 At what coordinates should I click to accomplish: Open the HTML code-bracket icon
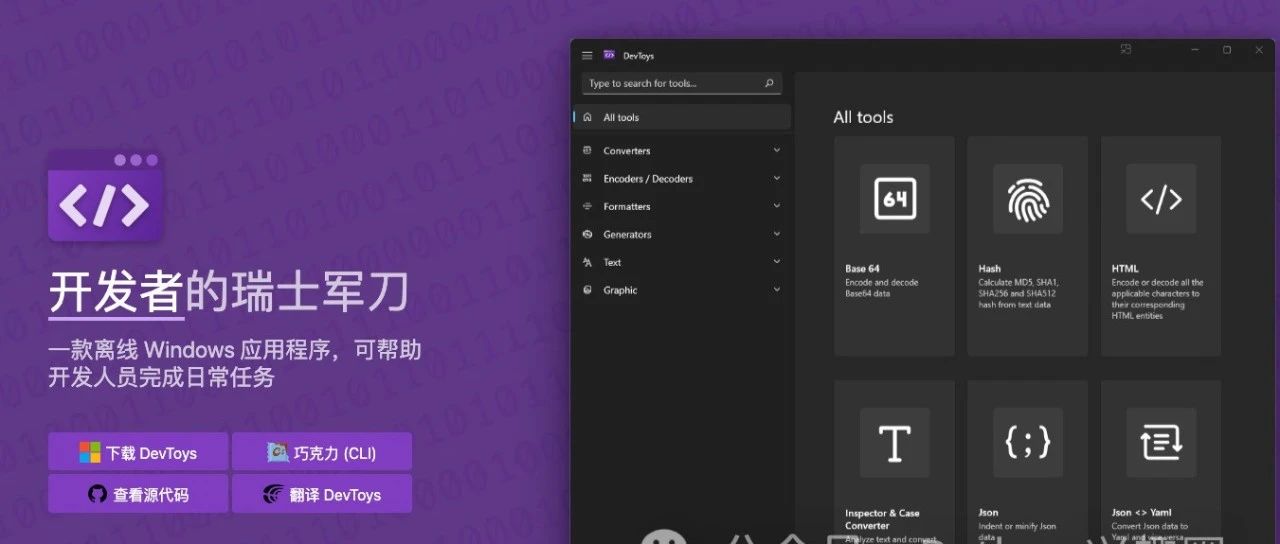tap(1160, 199)
